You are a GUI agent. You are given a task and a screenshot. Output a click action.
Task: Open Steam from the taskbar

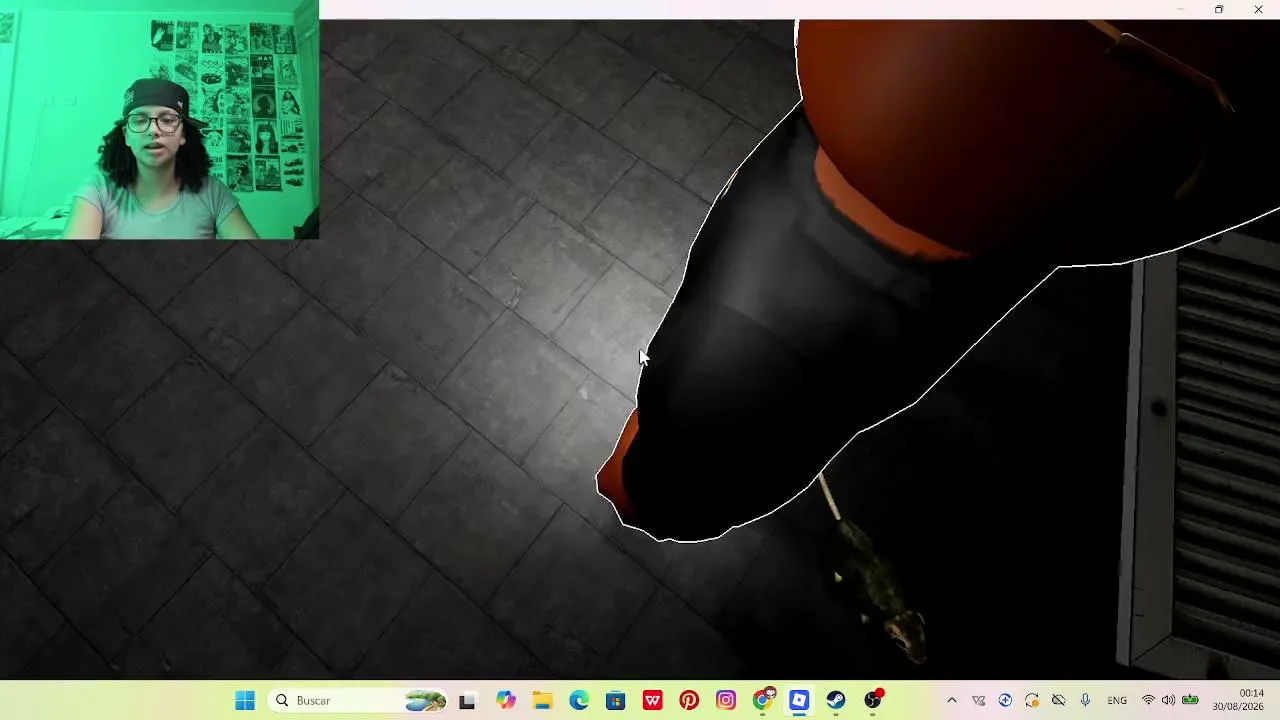click(x=836, y=700)
